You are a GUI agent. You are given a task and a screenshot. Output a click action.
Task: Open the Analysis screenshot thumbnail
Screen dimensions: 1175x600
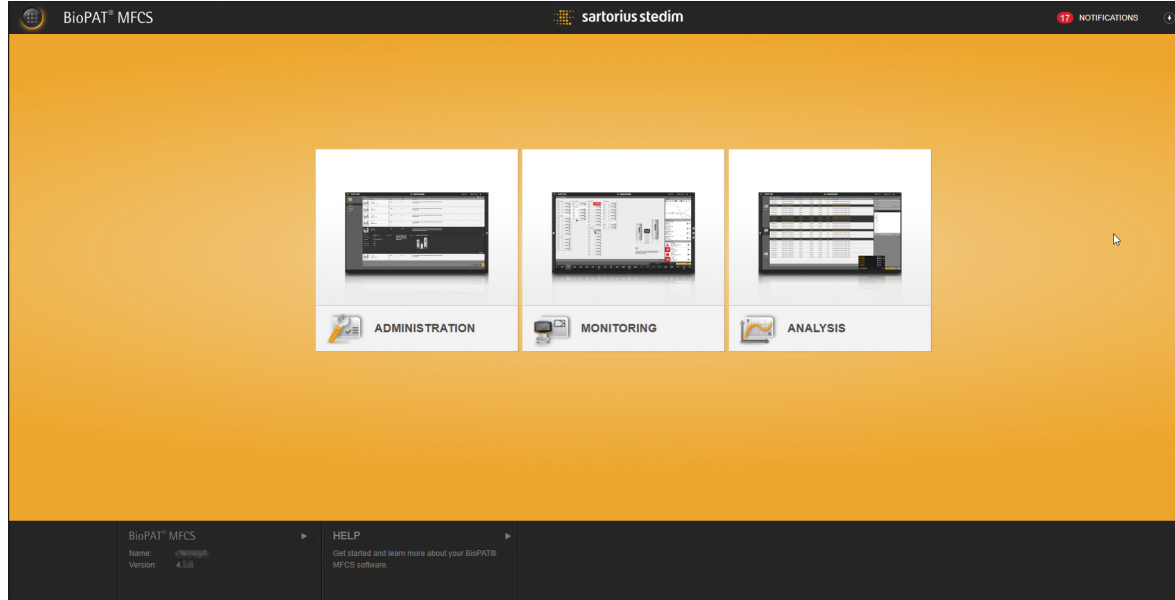click(x=830, y=234)
